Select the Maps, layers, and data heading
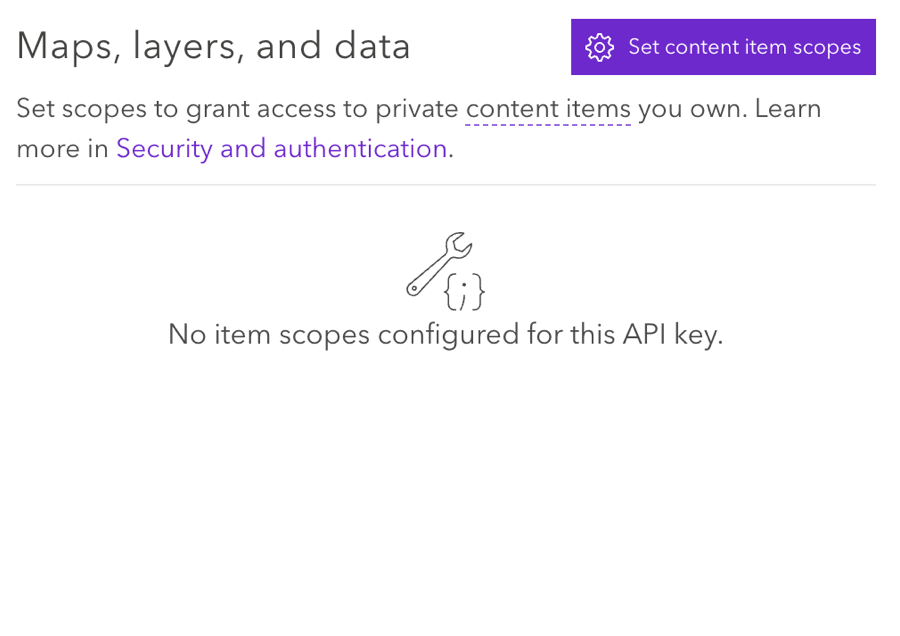This screenshot has width=900, height=636. 214,46
